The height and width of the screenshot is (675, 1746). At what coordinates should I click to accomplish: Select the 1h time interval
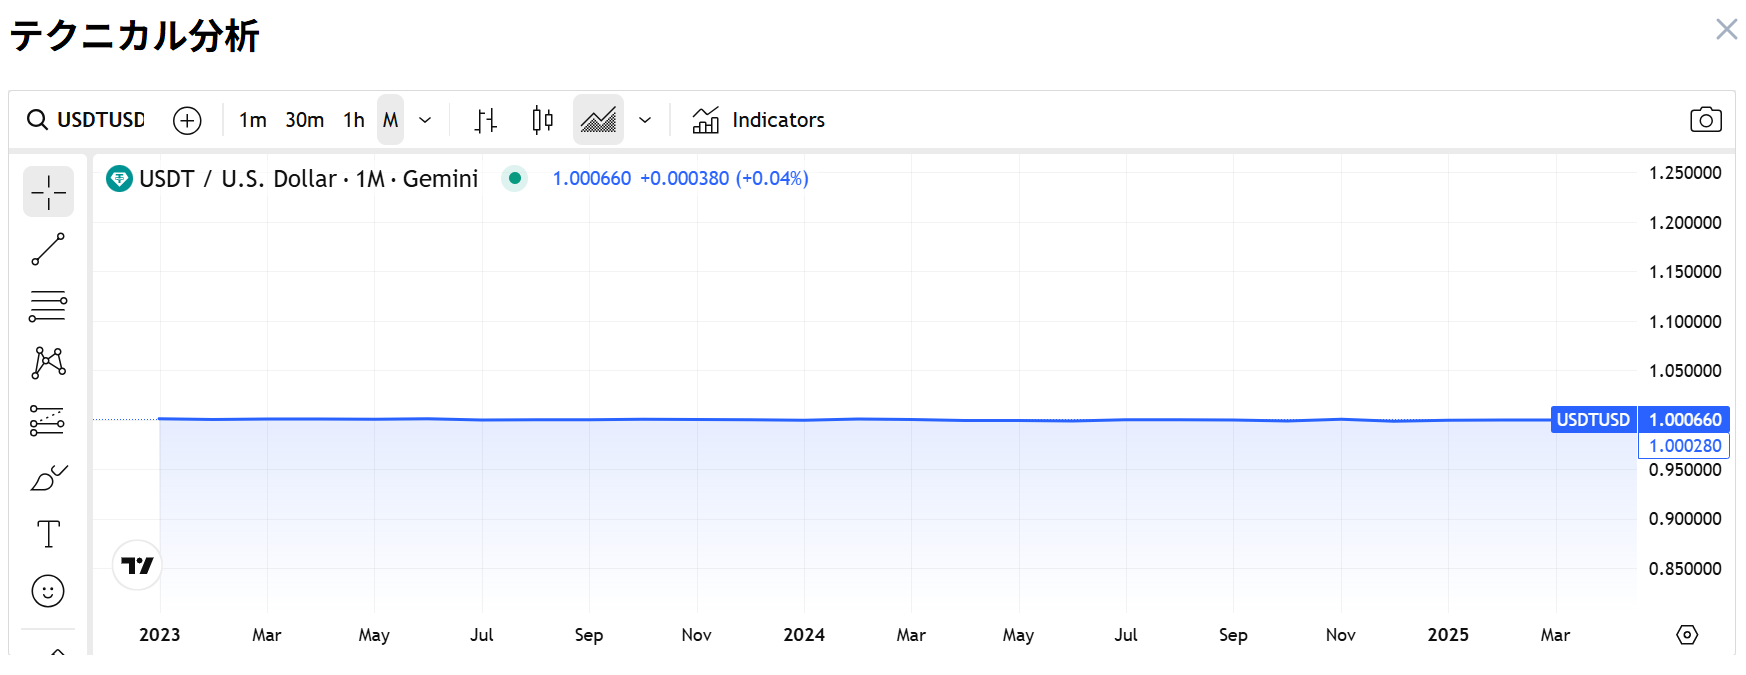[x=354, y=120]
